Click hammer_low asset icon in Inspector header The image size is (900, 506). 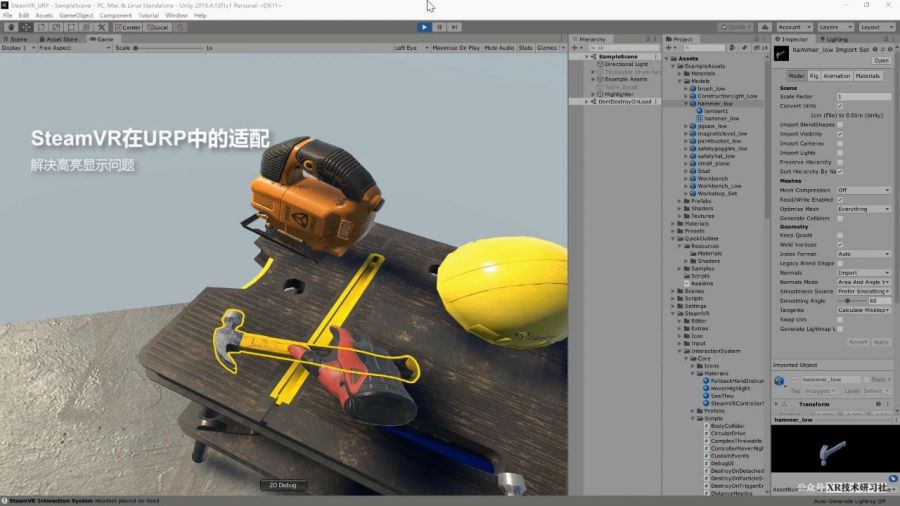[781, 54]
